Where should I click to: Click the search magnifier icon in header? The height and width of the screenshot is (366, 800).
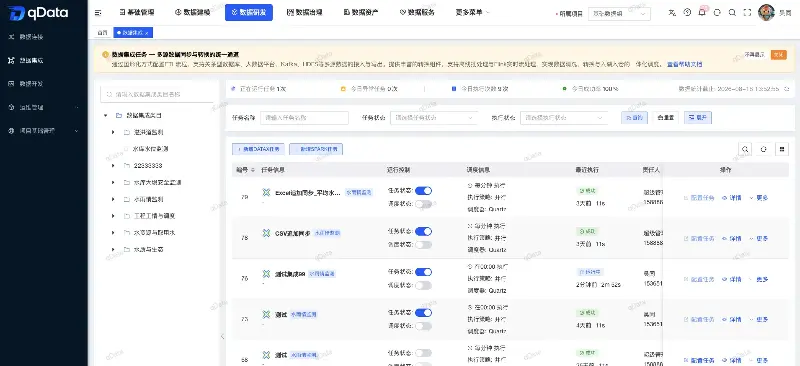(x=732, y=13)
